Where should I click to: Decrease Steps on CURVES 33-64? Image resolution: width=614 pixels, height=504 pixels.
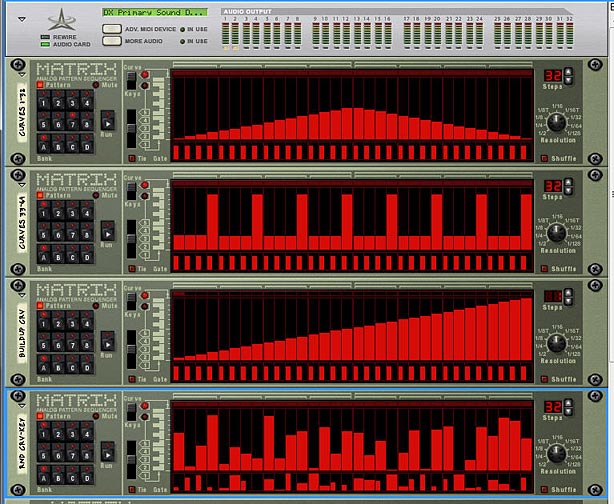pyautogui.click(x=569, y=191)
